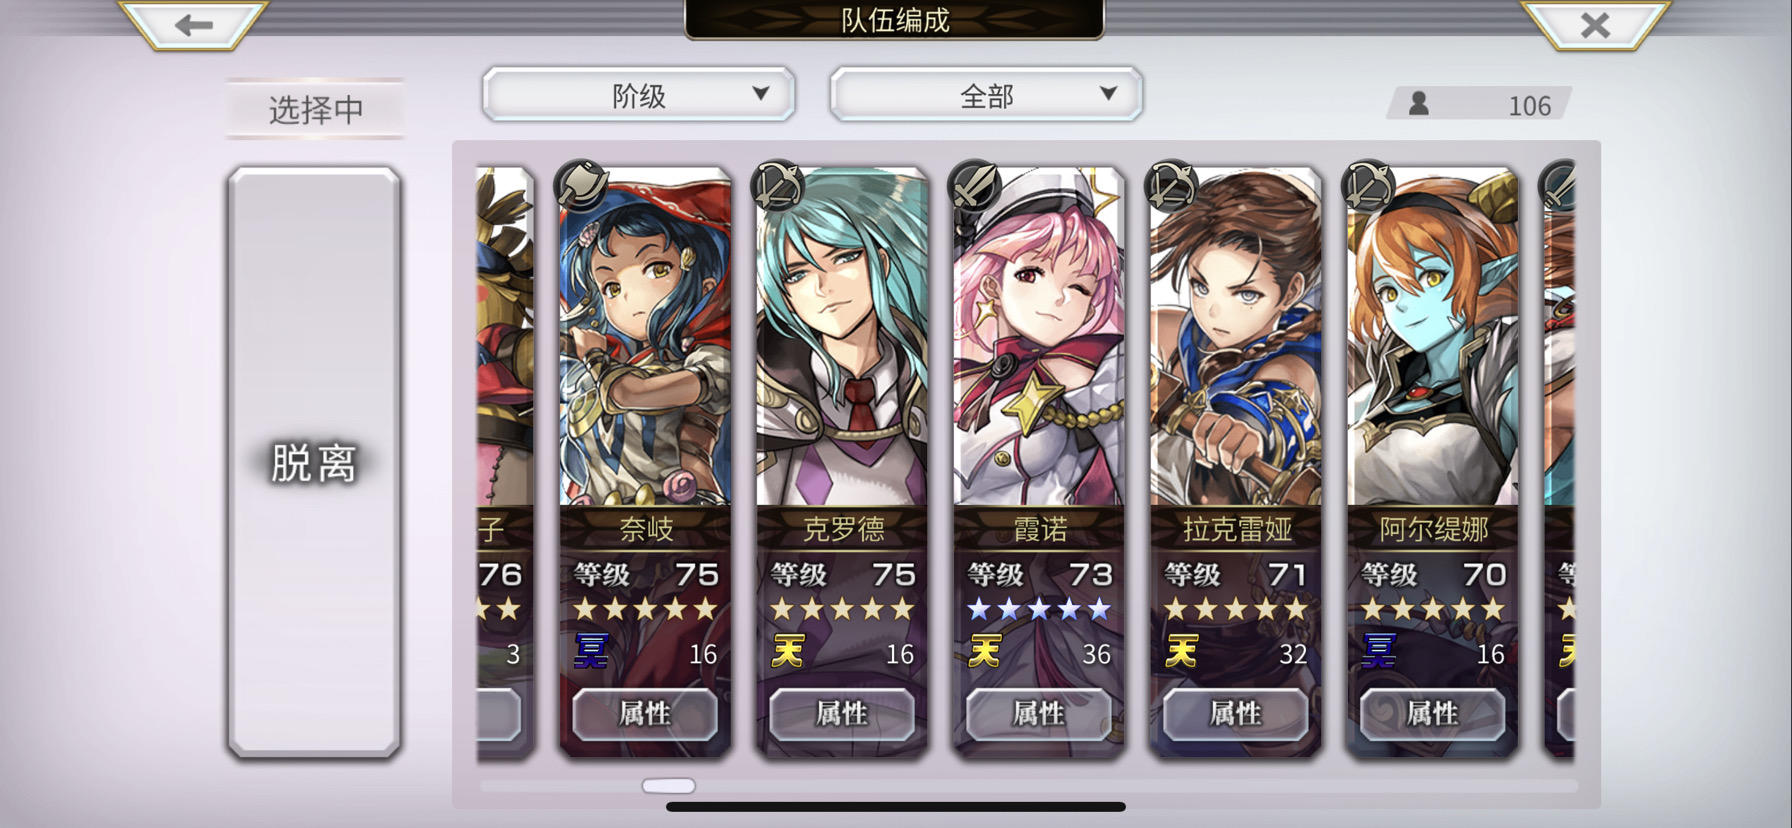Click bow weapon icon on 阿尔缇娜 card
The image size is (1792, 828).
1367,184
